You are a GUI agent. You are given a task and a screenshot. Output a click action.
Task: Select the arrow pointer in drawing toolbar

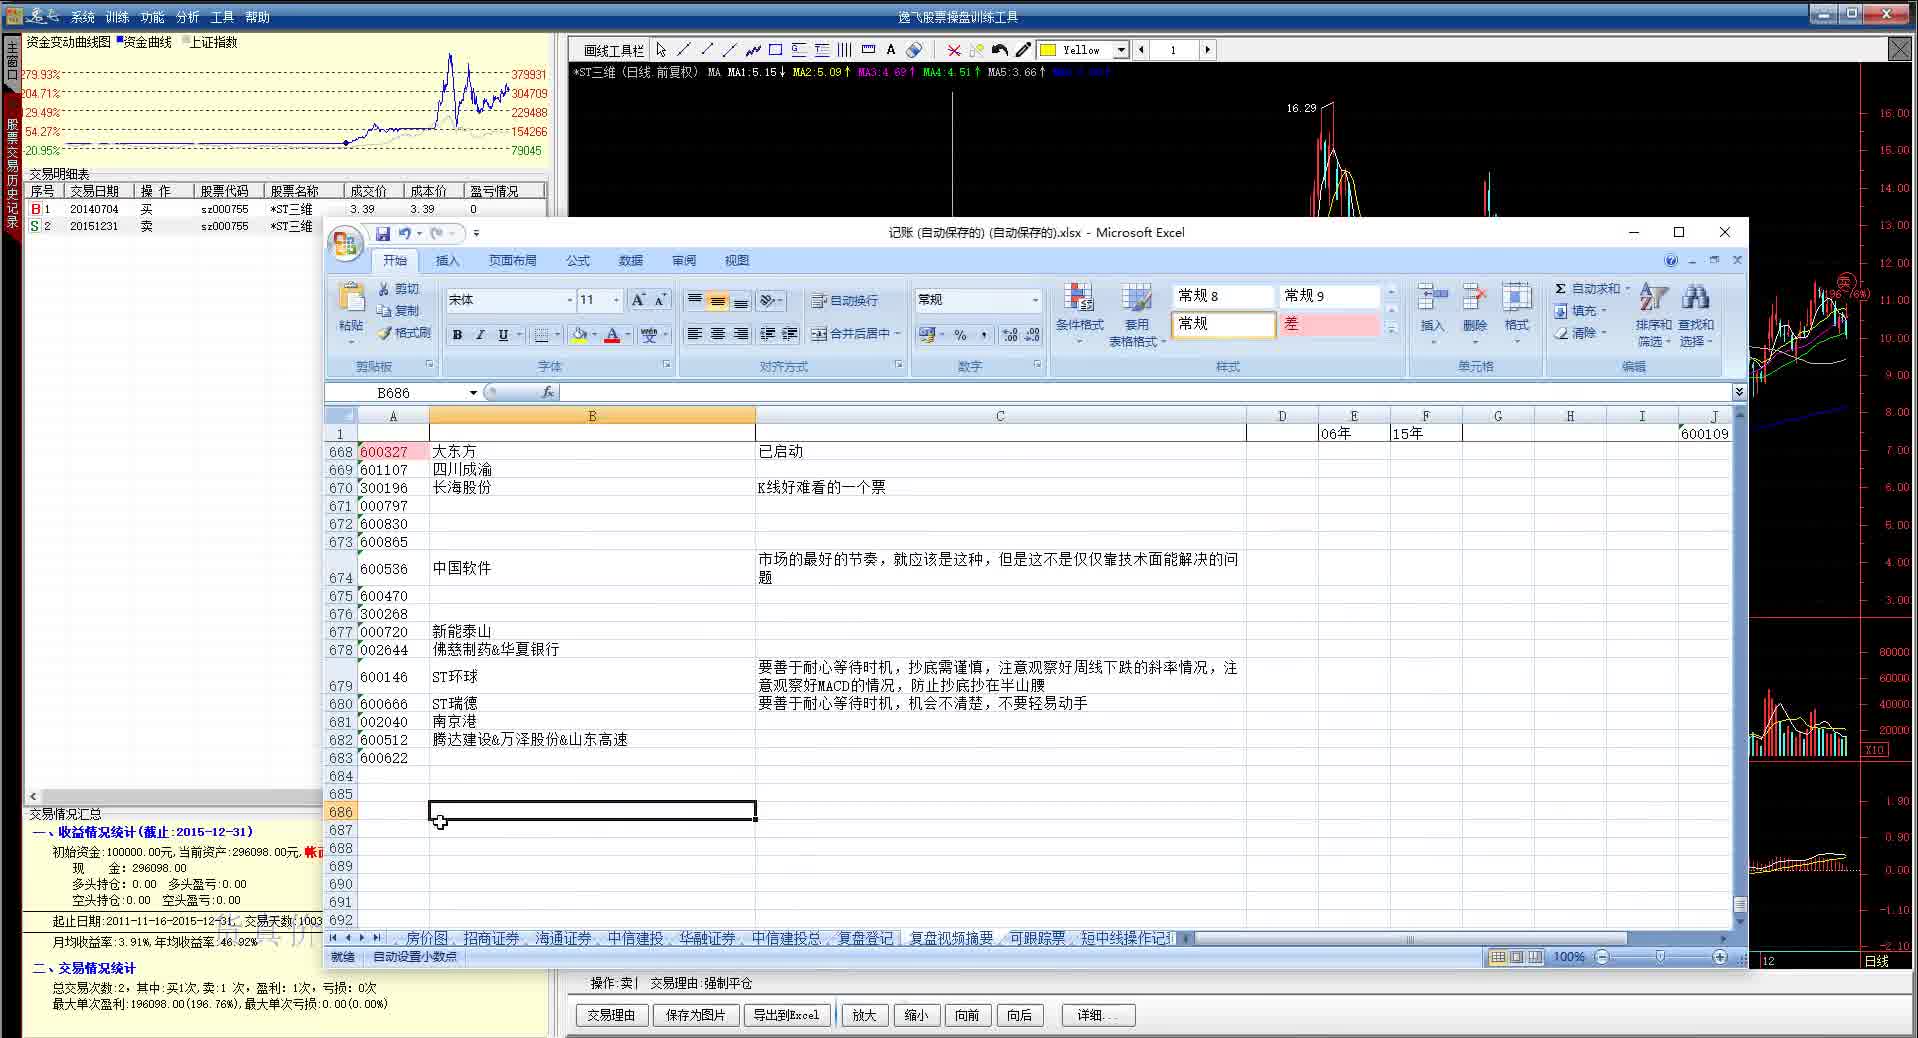point(661,49)
